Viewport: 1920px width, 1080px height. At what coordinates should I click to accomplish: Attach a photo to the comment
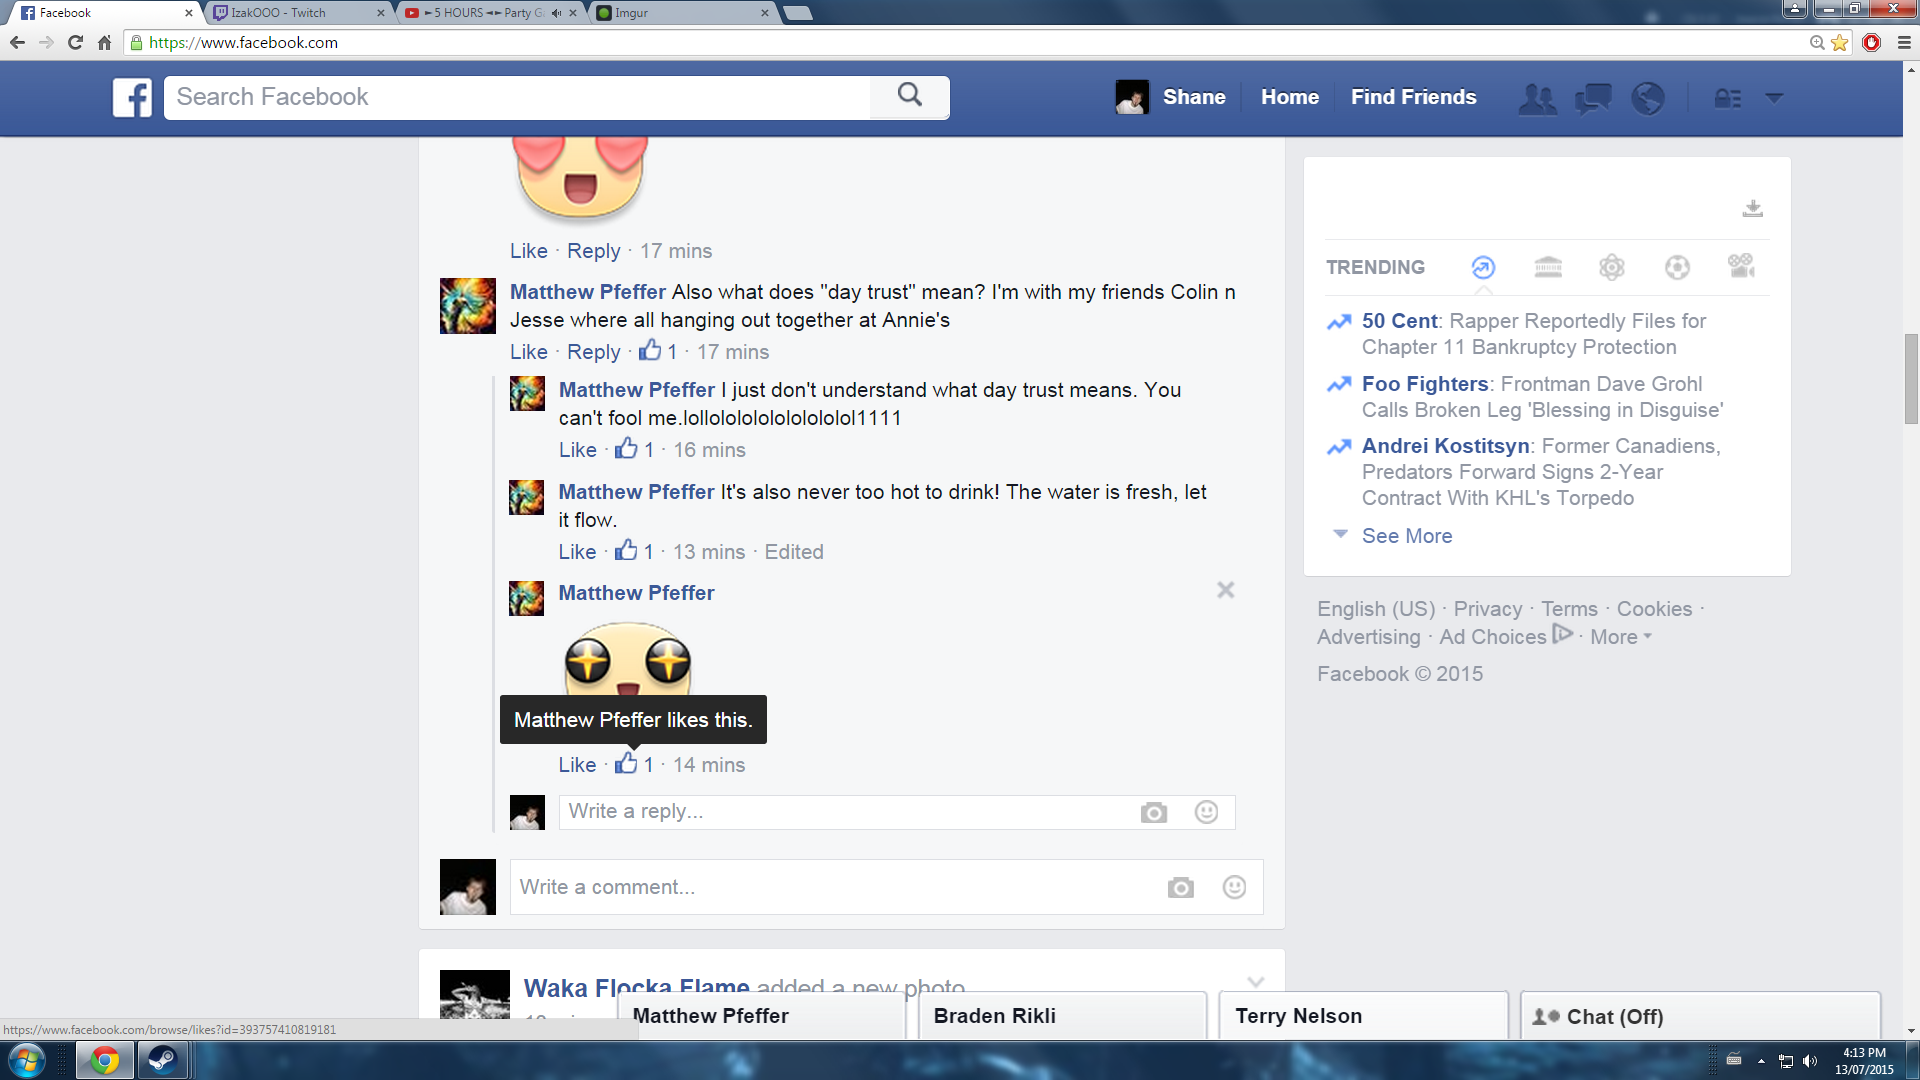(x=1180, y=887)
